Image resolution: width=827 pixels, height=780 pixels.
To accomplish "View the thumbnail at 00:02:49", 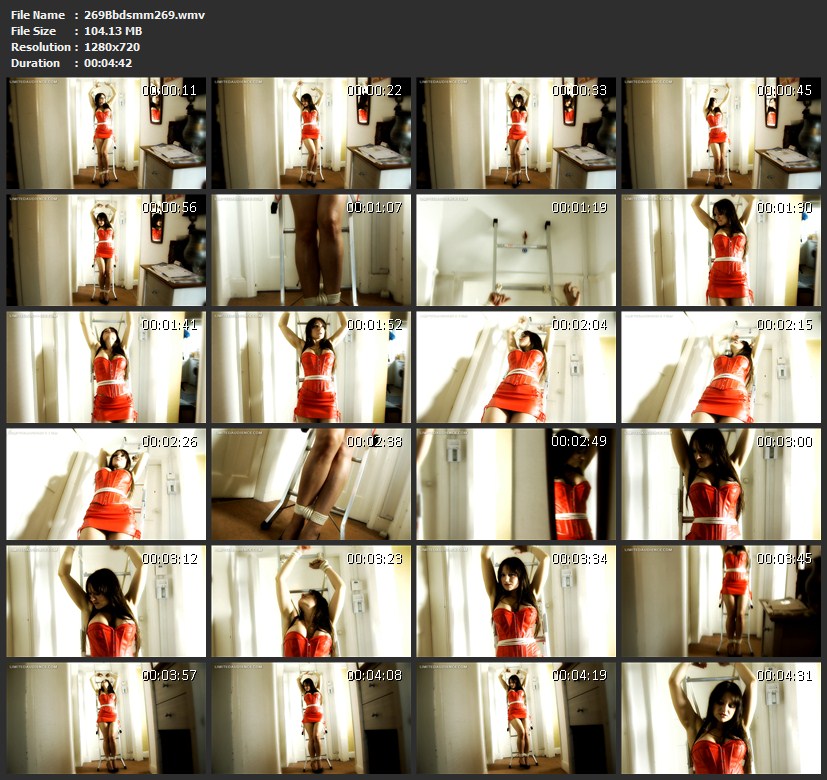I will point(516,484).
